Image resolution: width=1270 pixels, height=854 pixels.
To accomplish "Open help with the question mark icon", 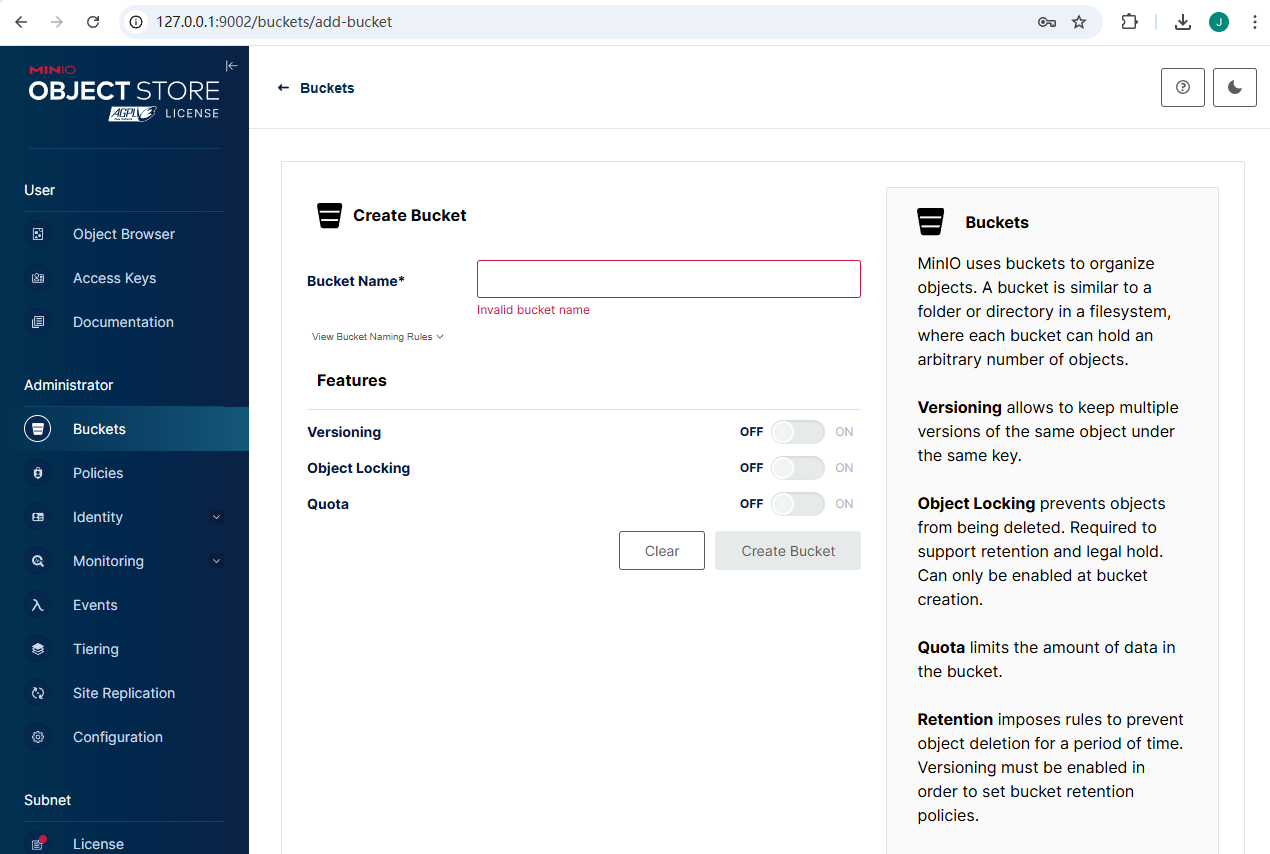I will pyautogui.click(x=1183, y=88).
